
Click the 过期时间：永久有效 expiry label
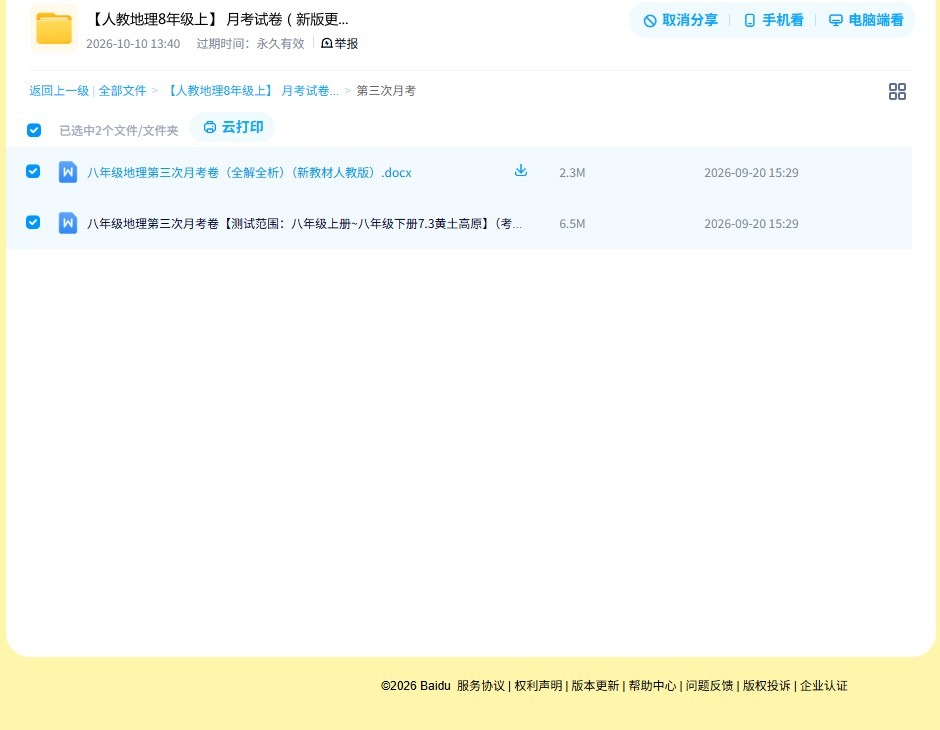[251, 44]
